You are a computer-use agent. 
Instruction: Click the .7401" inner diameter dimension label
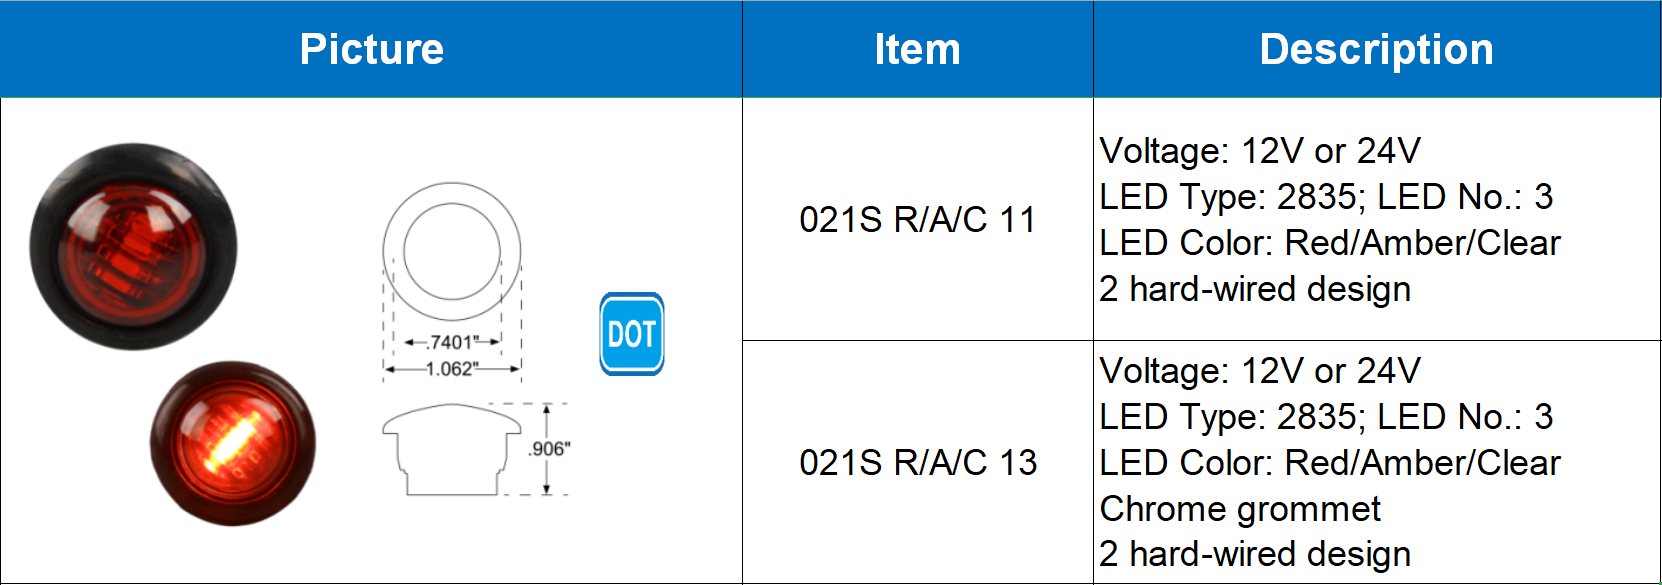(453, 342)
